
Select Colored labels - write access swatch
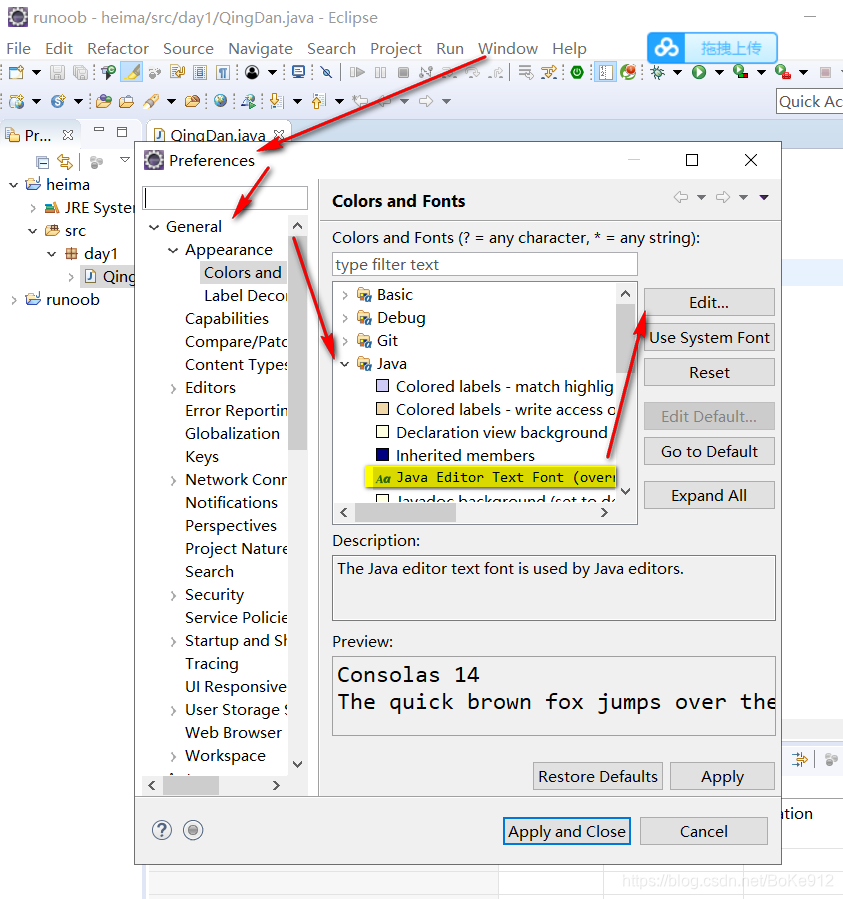pos(382,408)
